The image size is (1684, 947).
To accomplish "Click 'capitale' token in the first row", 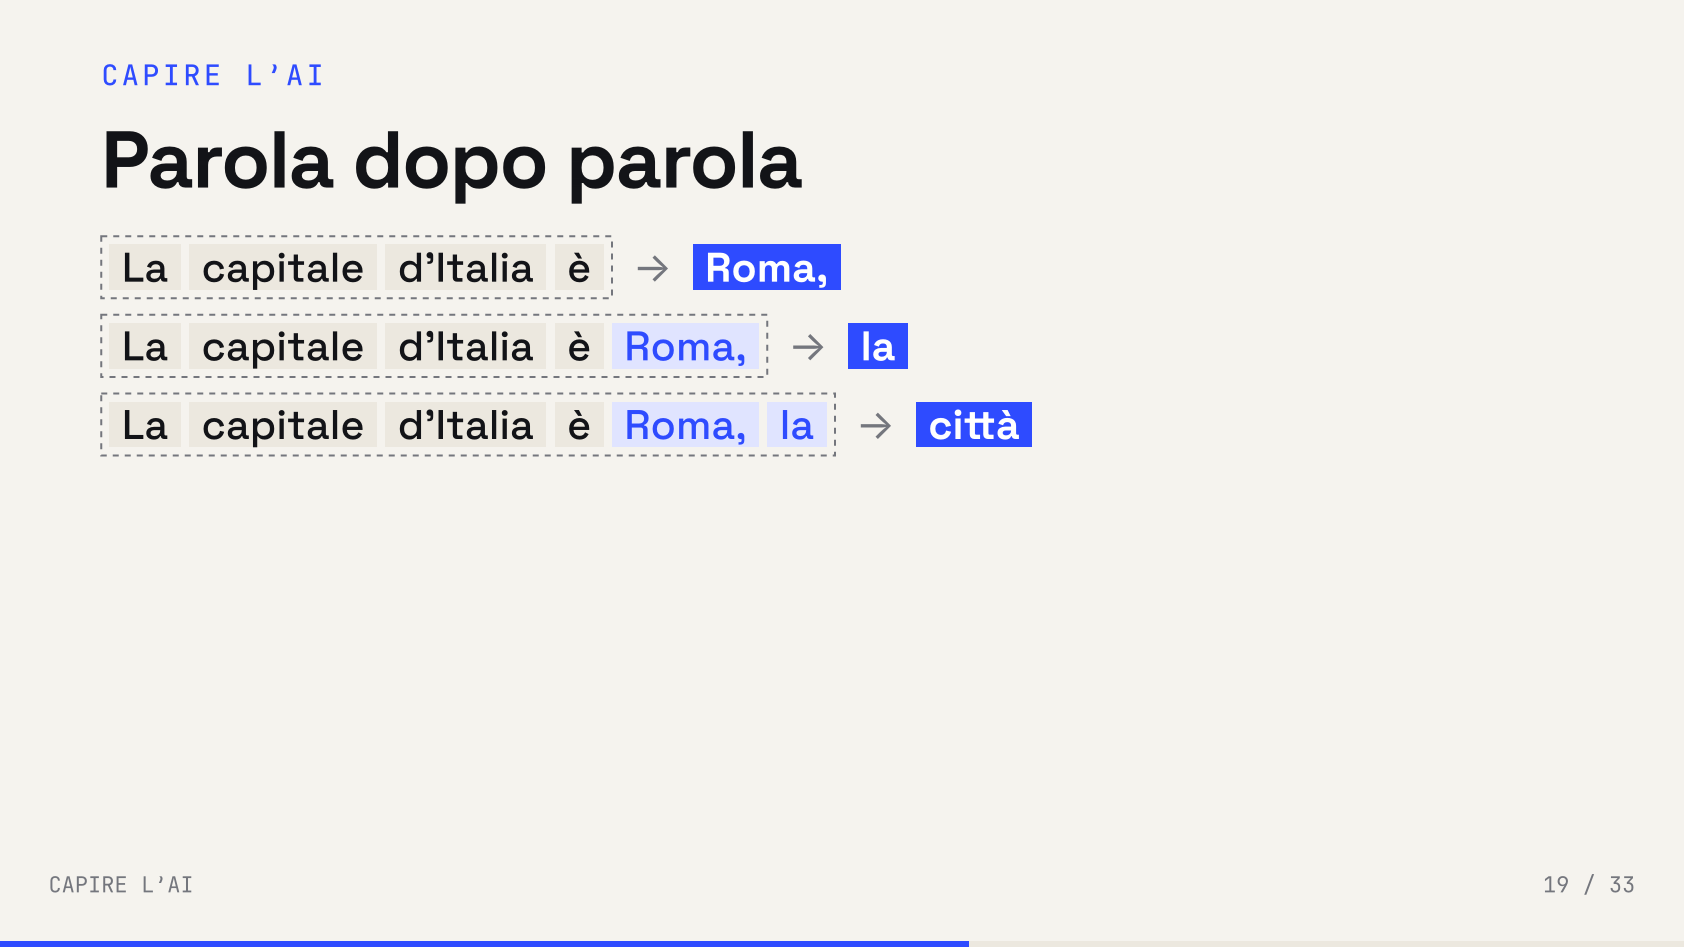I will (x=283, y=268).
